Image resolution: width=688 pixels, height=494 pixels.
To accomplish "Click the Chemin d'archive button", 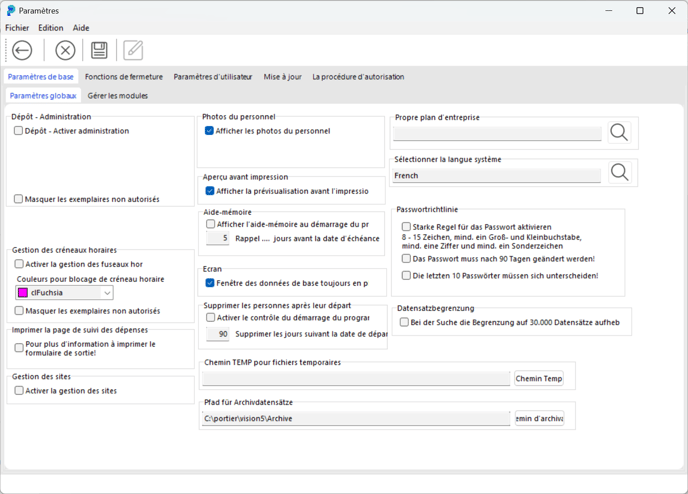I will click(539, 419).
